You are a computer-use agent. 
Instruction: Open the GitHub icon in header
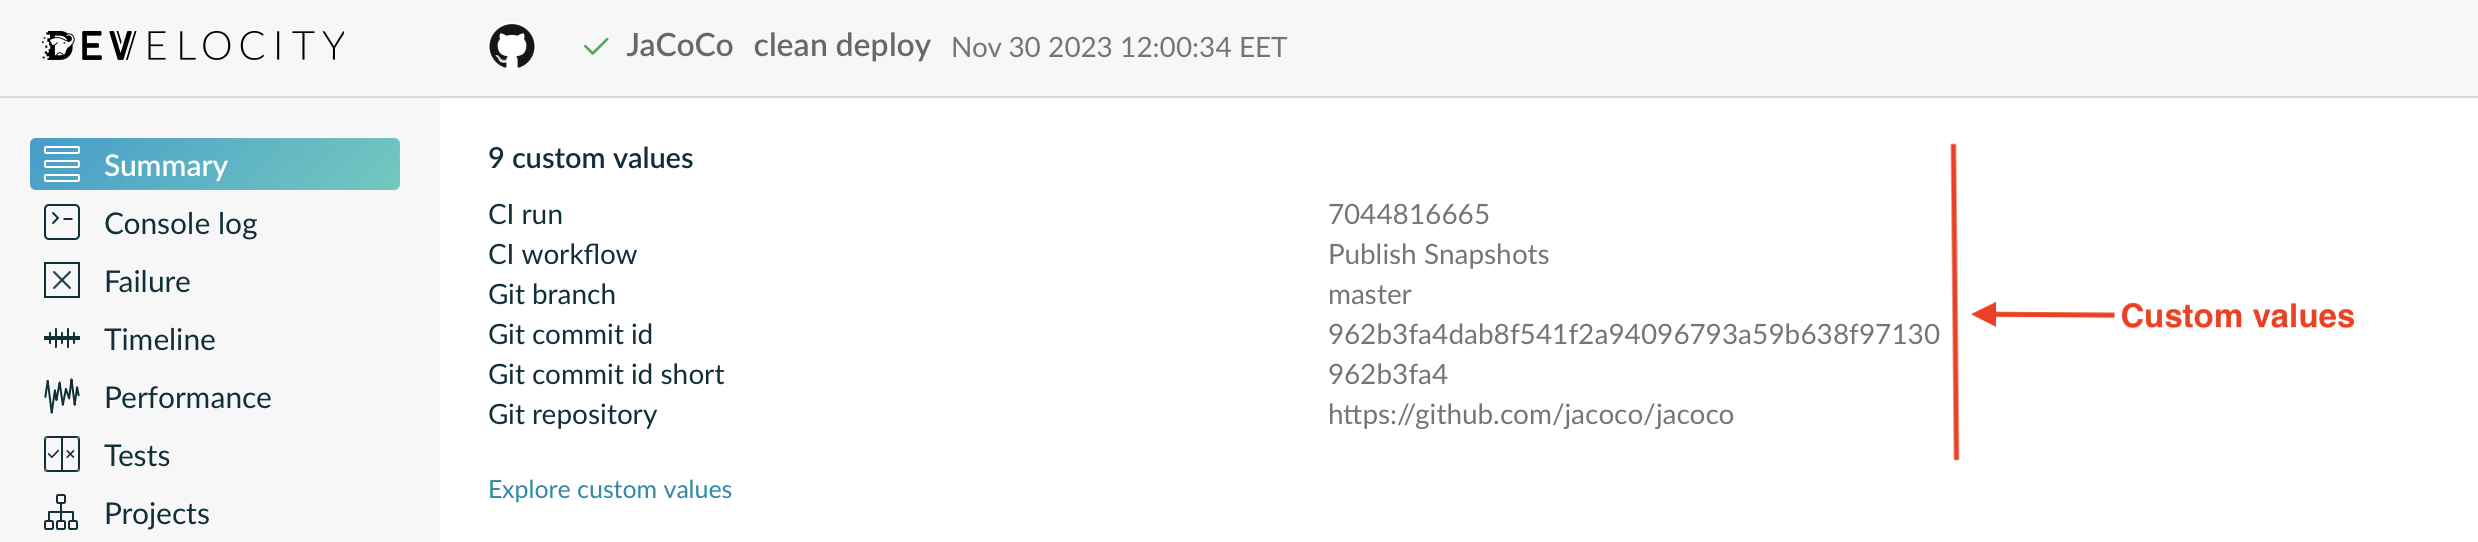(512, 46)
